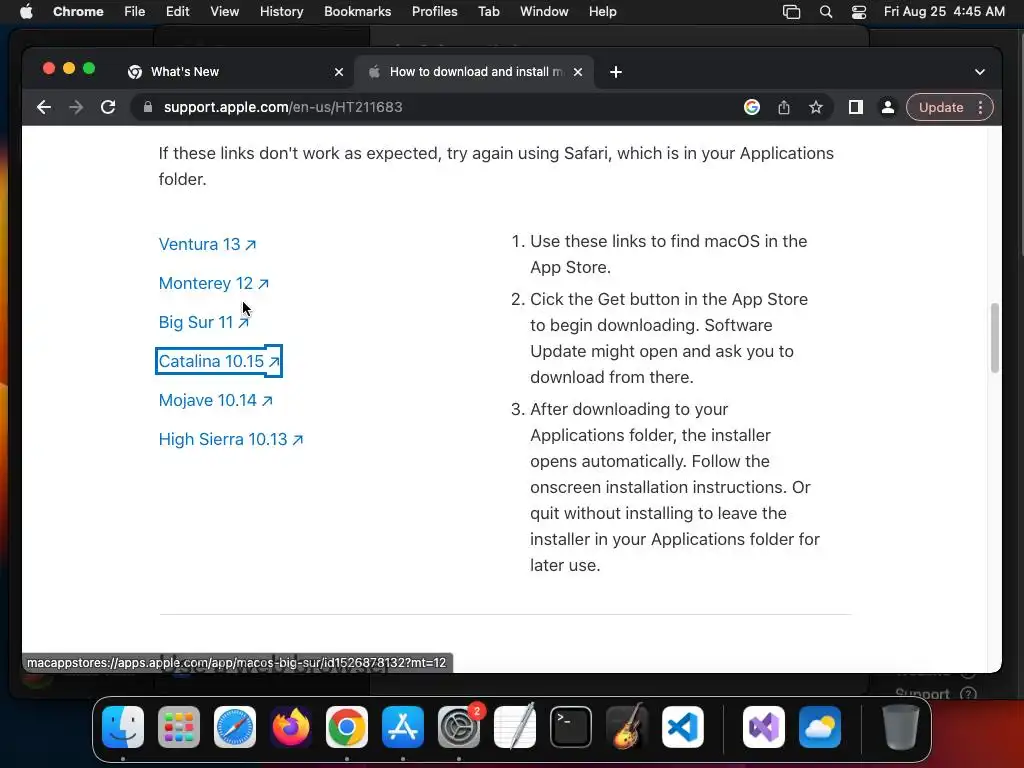1024x768 pixels.
Task: Launch Firefox from the Dock
Action: pos(291,727)
